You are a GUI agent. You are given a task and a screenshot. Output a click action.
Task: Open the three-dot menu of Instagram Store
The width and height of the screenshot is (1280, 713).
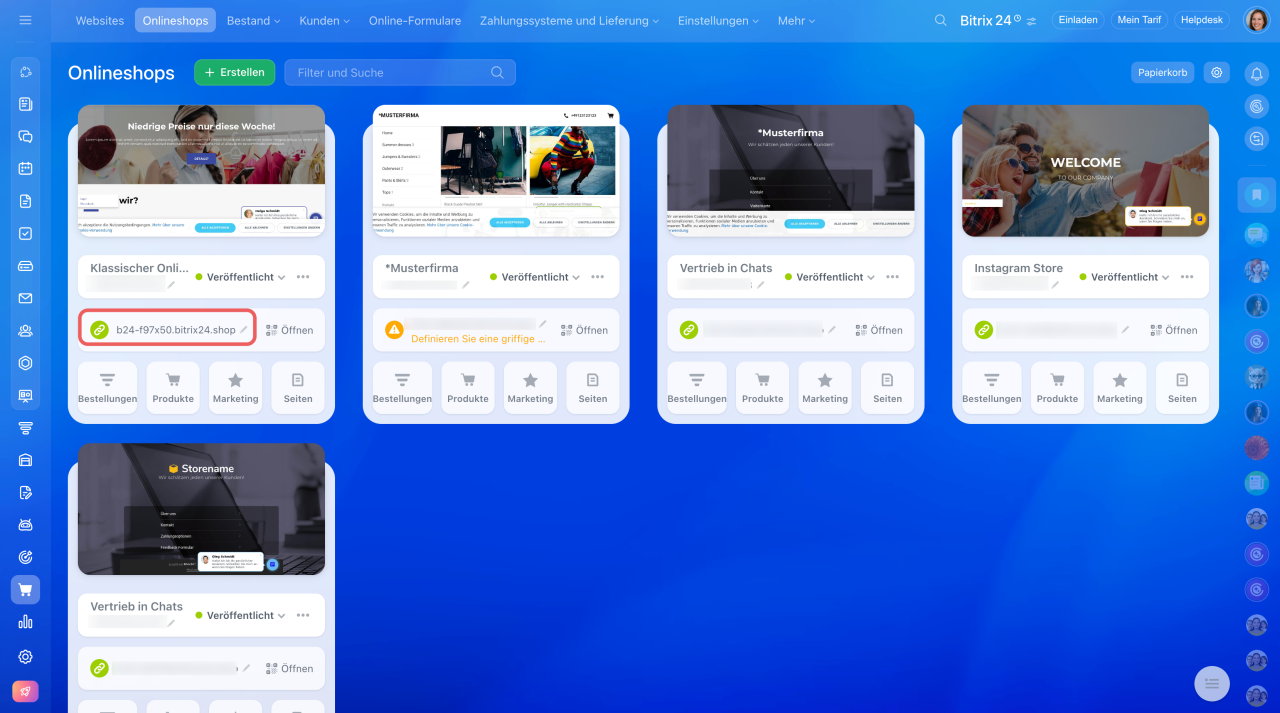1187,277
